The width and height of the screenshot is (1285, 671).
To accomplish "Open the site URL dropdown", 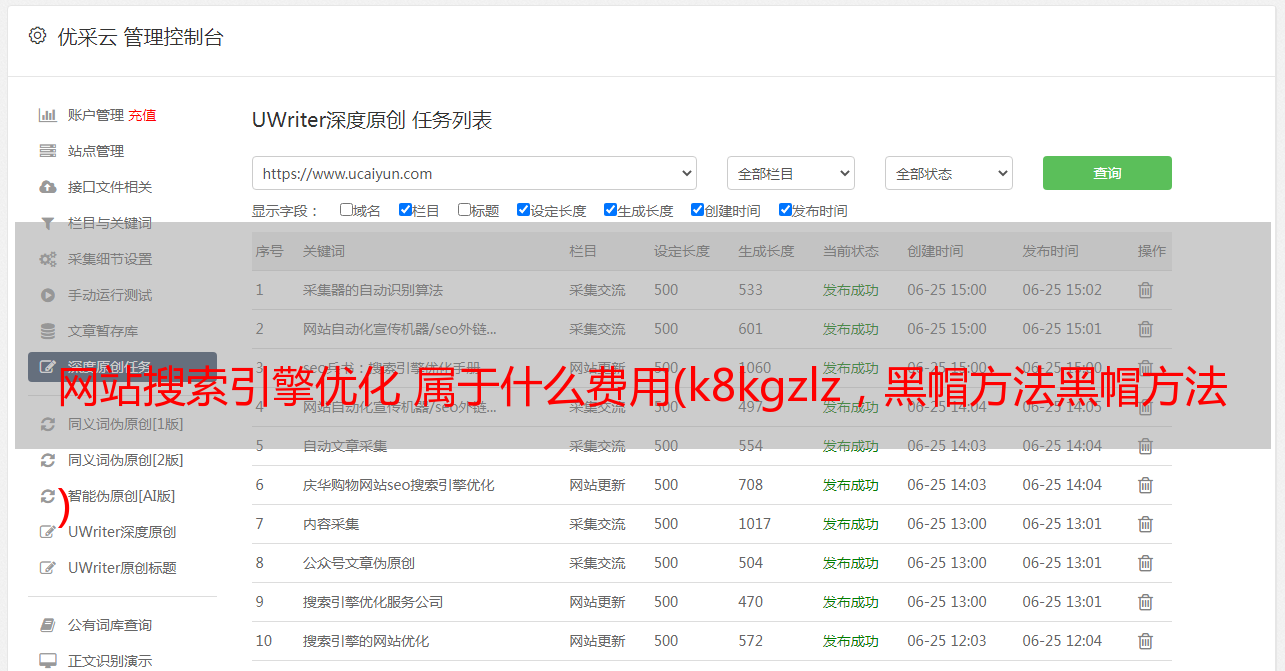I will pos(474,173).
